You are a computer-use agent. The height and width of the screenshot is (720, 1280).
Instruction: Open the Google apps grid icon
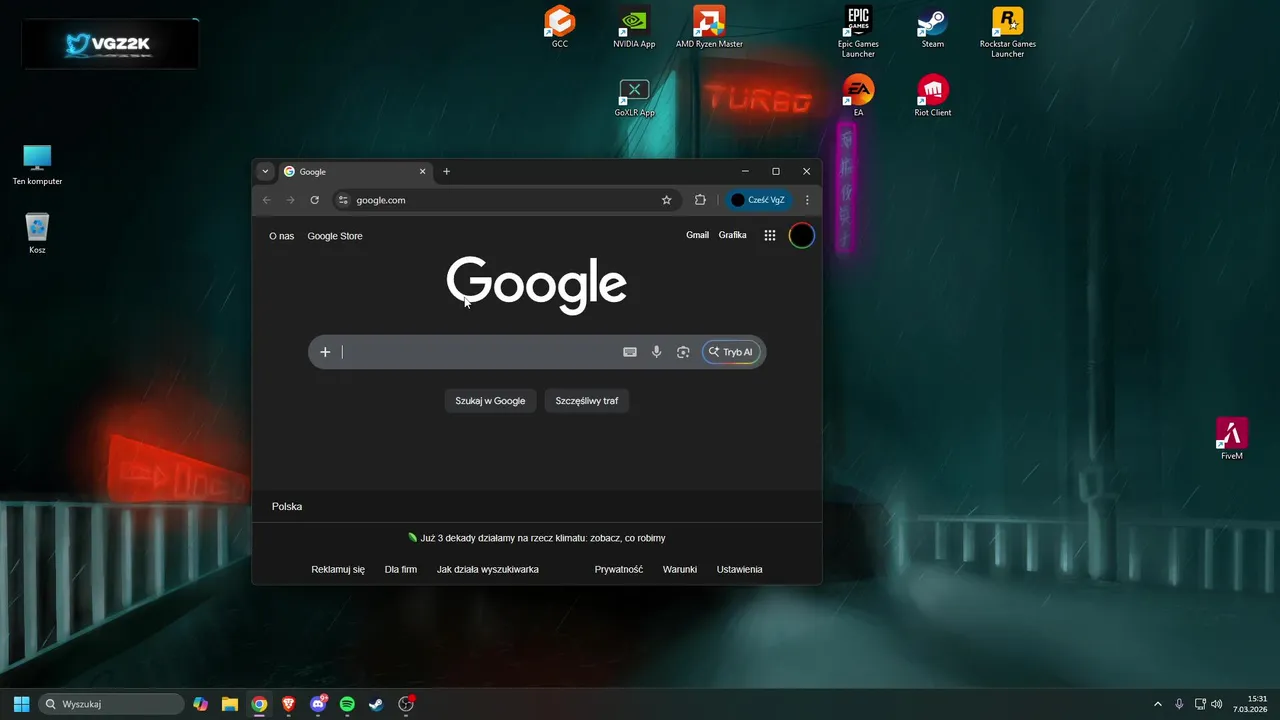(770, 236)
